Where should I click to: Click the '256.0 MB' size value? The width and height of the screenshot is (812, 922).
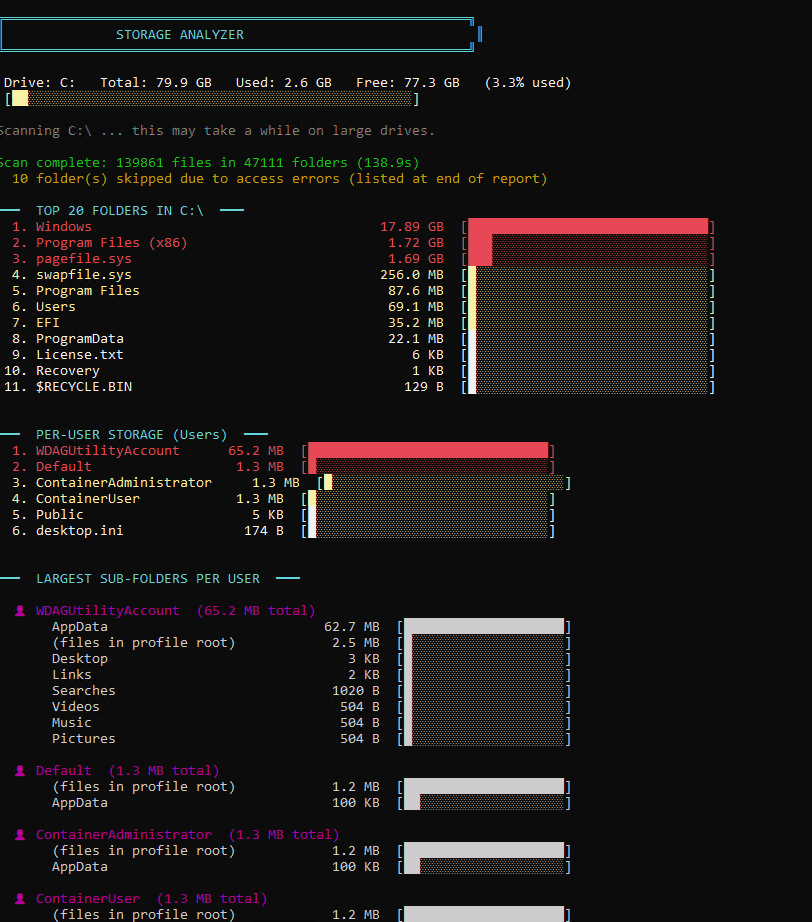pyautogui.click(x=412, y=275)
